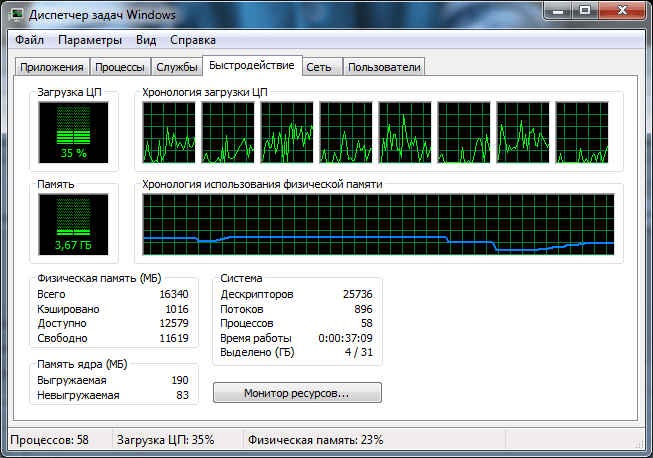Open the Справка menu
The width and height of the screenshot is (653, 458).
(x=193, y=40)
